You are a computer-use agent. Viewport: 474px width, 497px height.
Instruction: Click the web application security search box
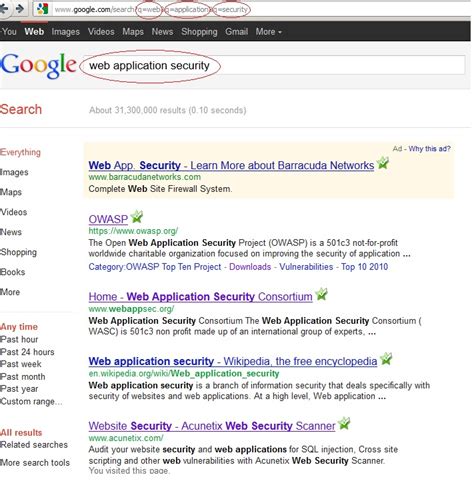[273, 65]
